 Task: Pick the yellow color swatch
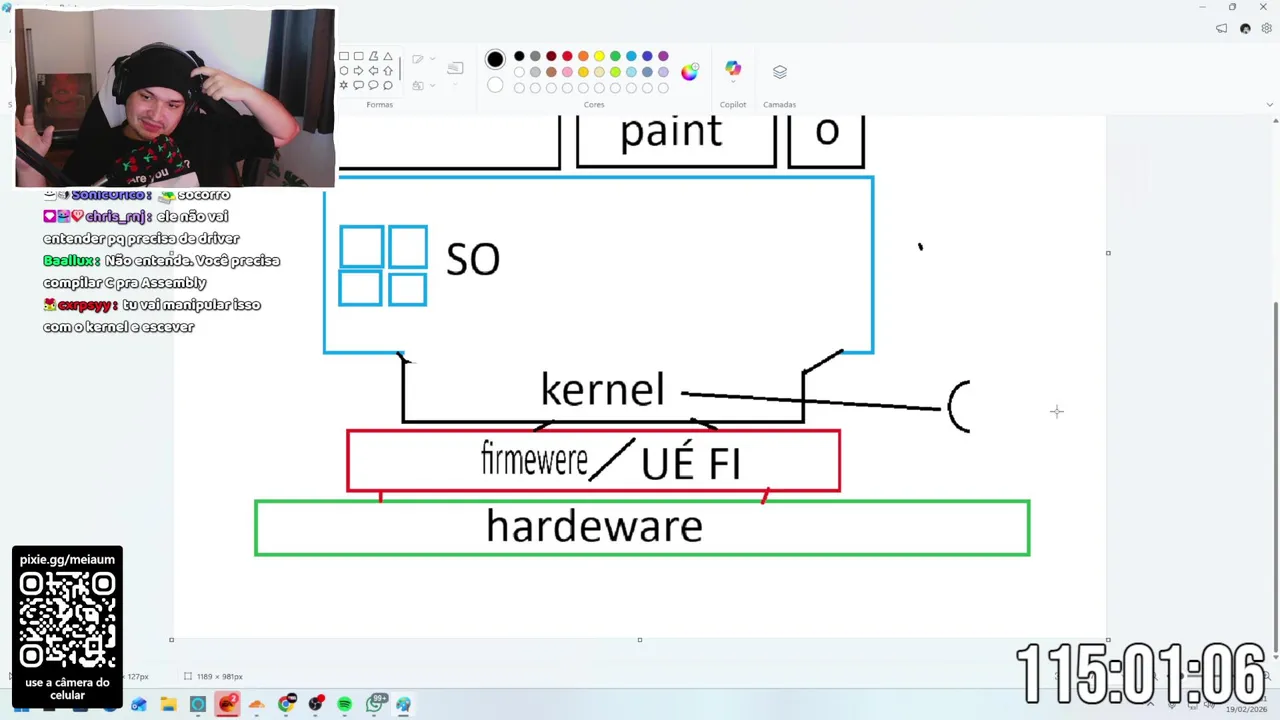(x=599, y=56)
